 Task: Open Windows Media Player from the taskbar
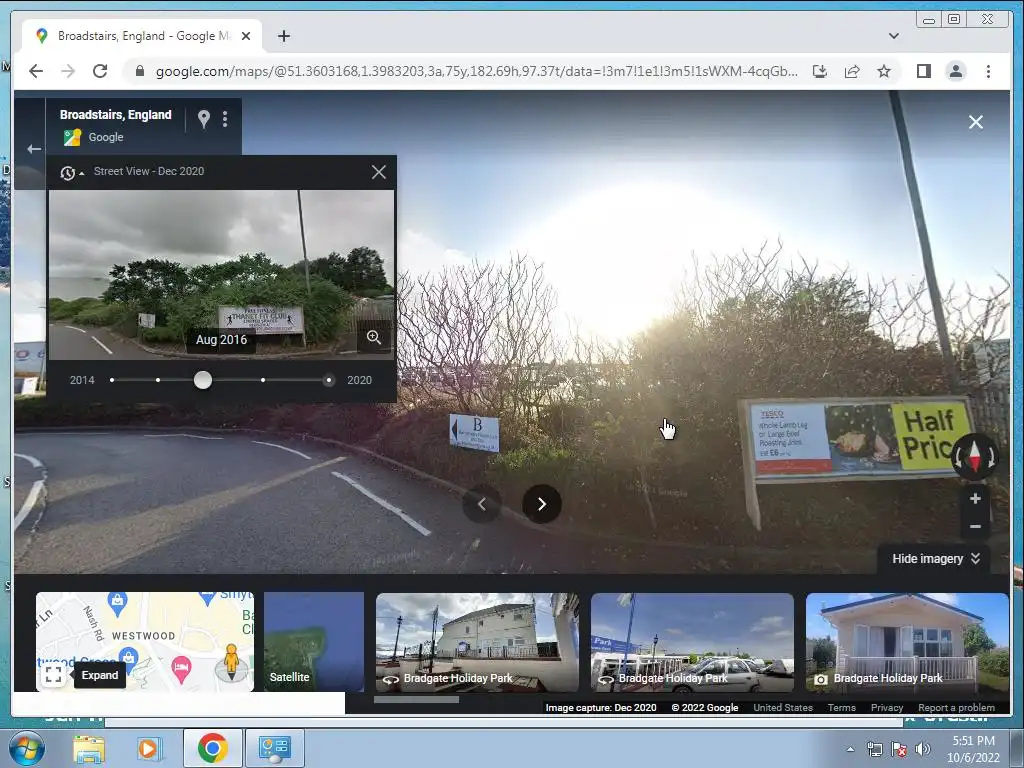(x=149, y=748)
